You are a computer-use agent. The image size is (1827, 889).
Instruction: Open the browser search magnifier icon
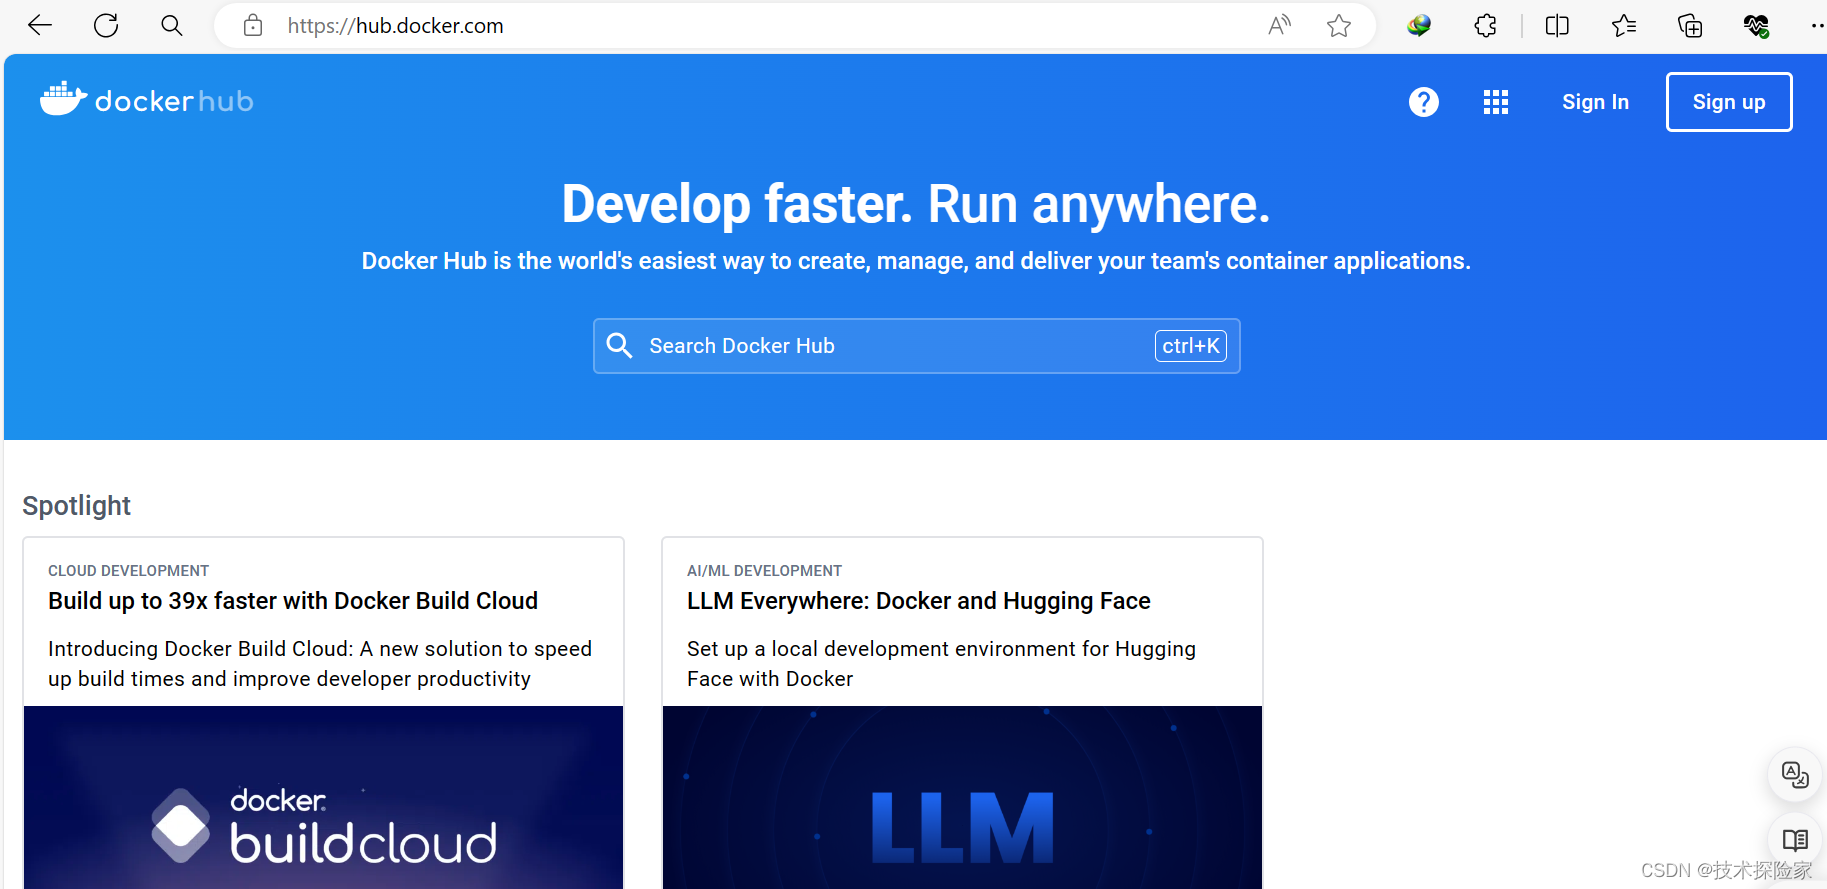click(172, 25)
